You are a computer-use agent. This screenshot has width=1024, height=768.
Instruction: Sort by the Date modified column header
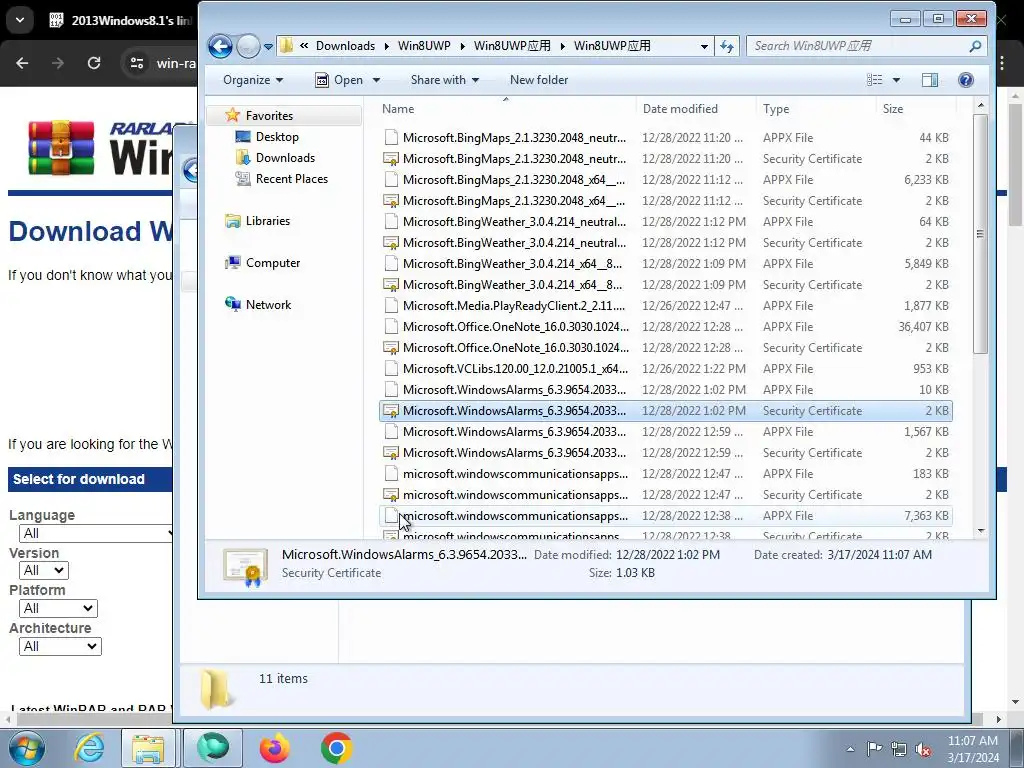tap(680, 109)
